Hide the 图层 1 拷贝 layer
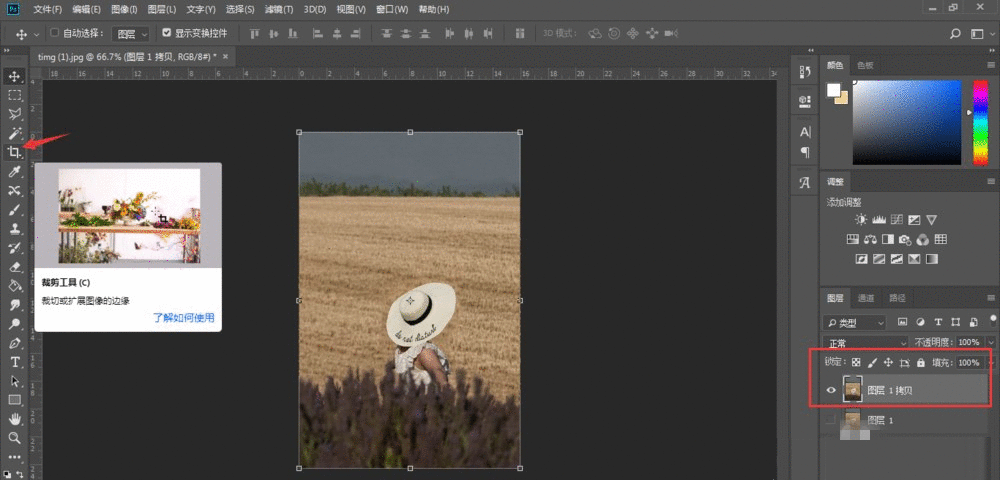Image resolution: width=1000 pixels, height=480 pixels. click(831, 391)
